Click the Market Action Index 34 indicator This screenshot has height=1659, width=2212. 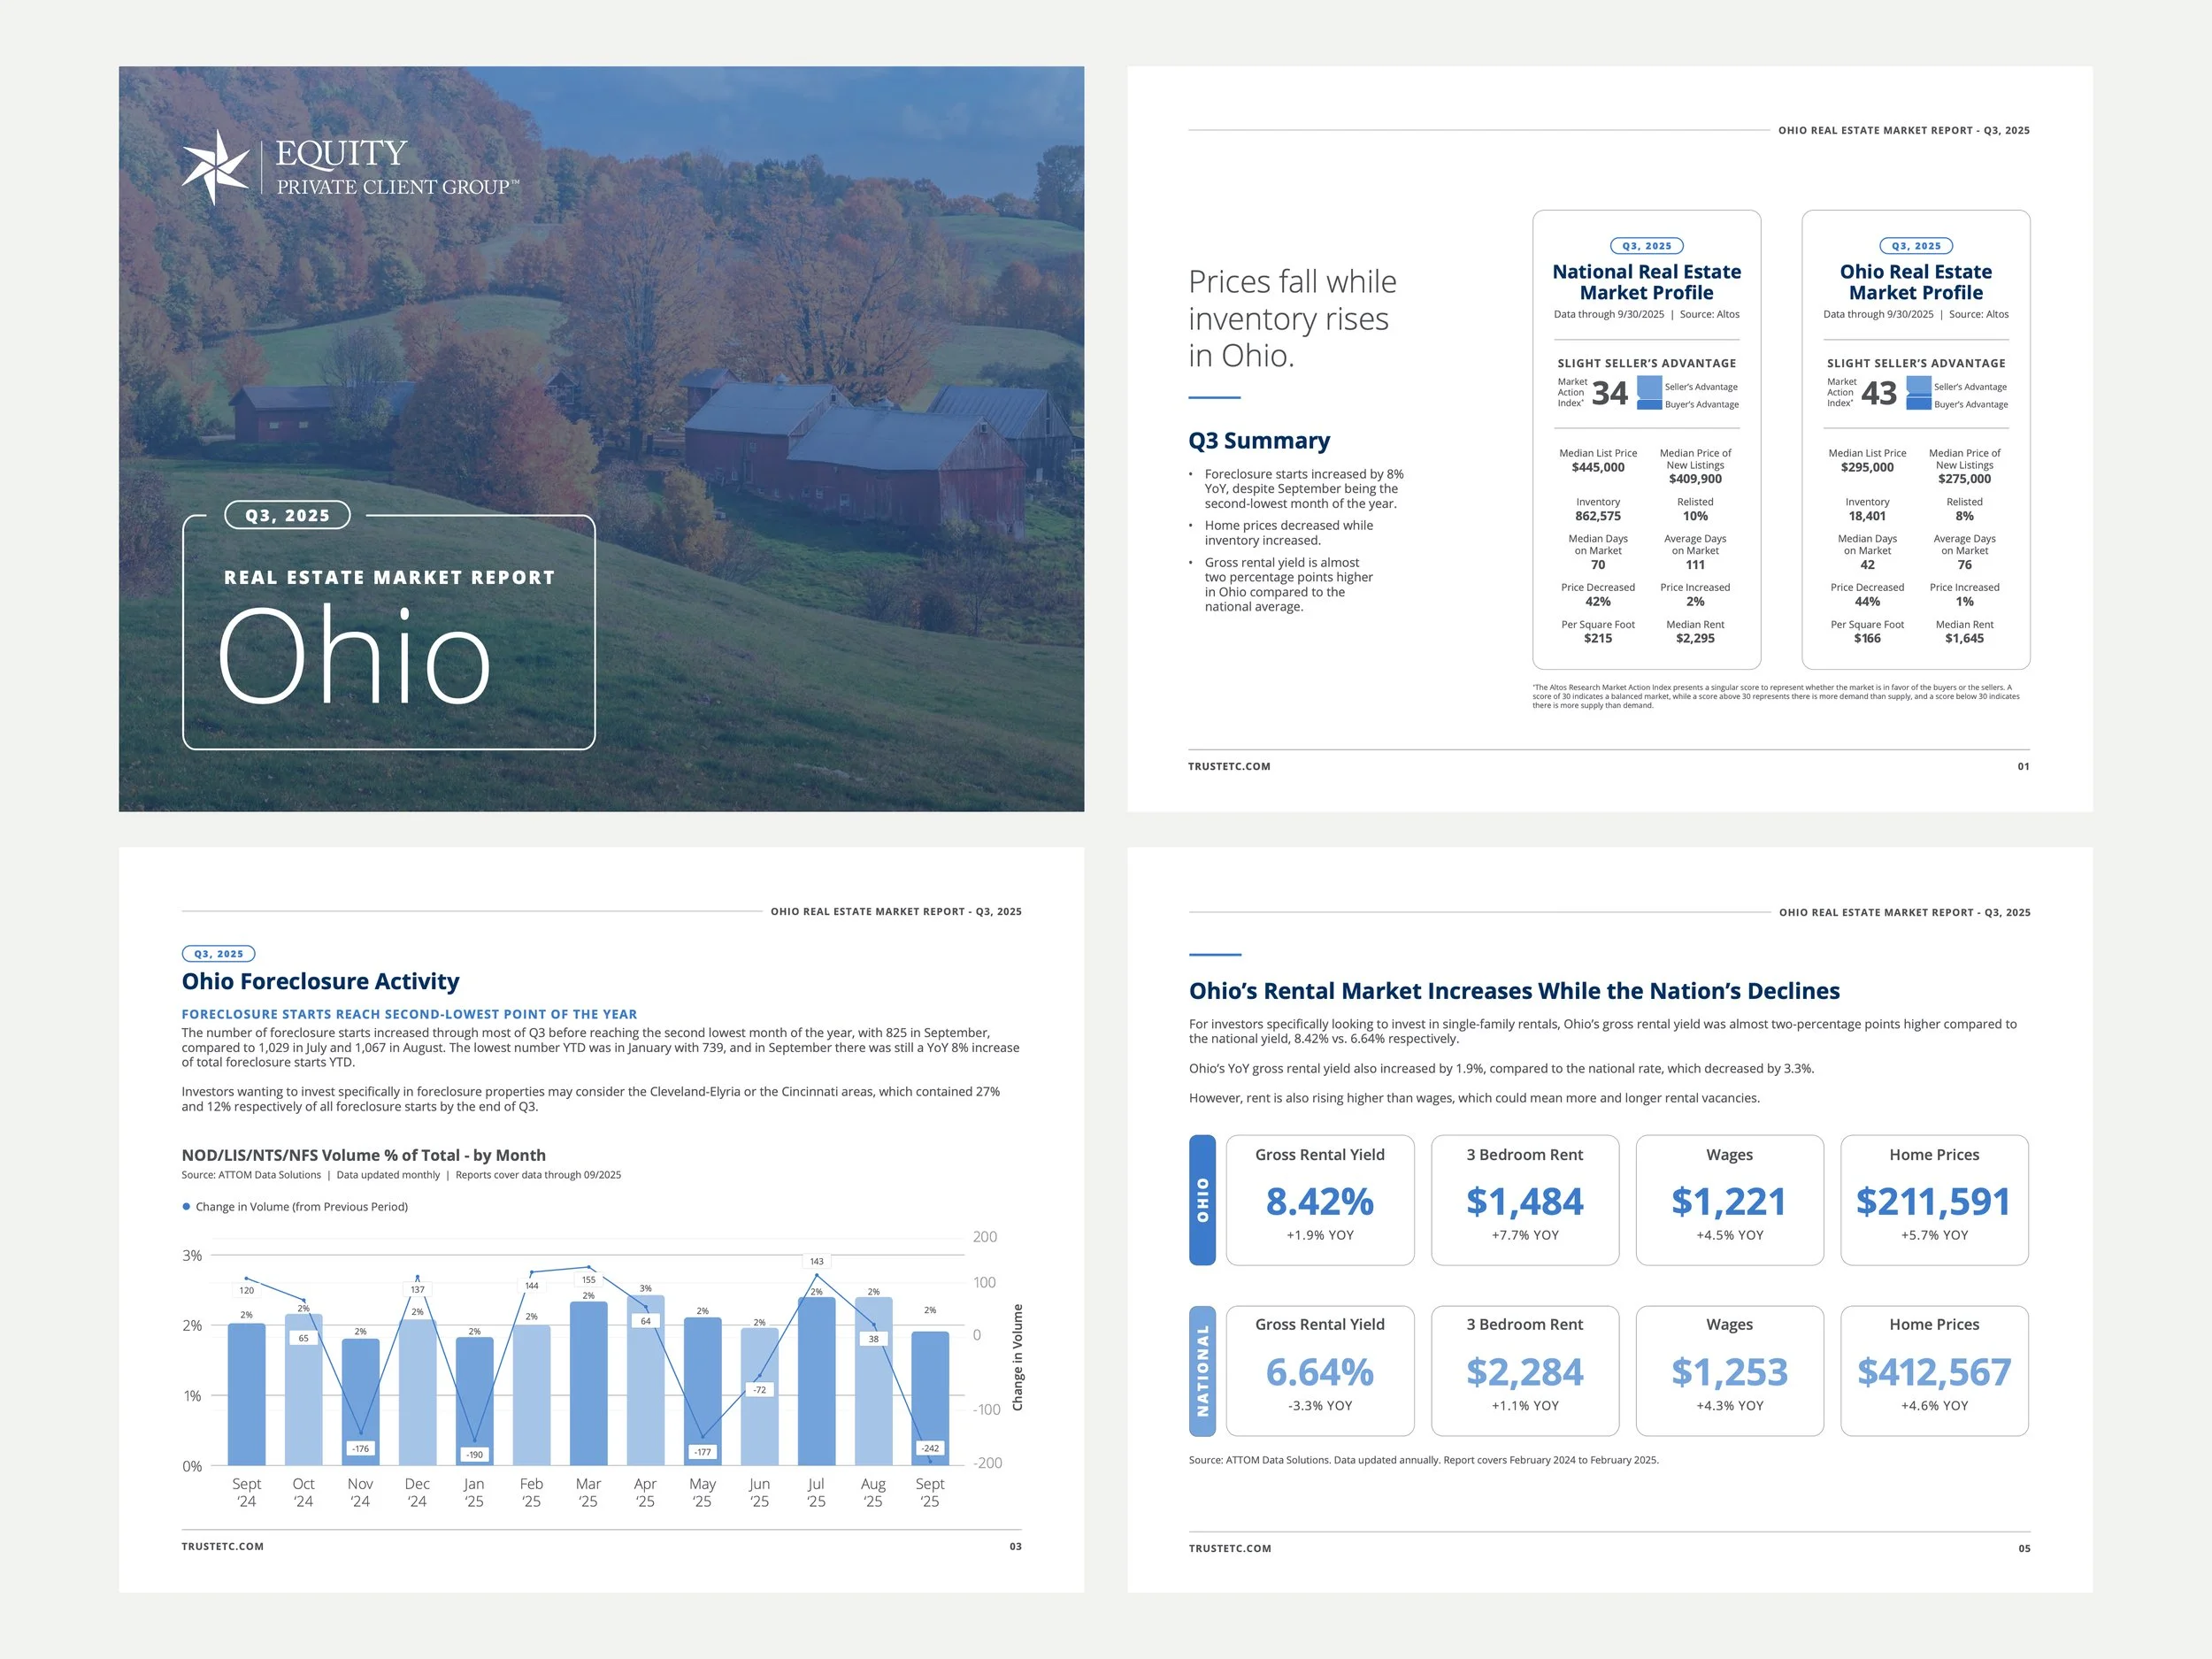[x=1610, y=393]
